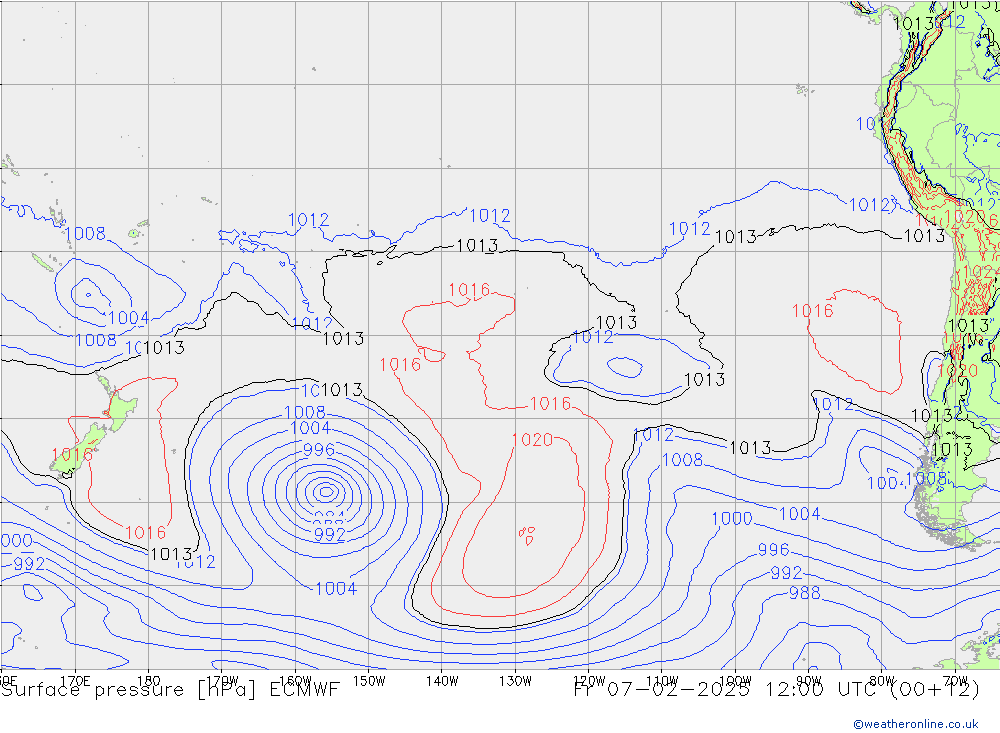Viewport: 1000px width, 733px height.
Task: Click the blue 1000 isobar label beside 1004
Action: 732,519
